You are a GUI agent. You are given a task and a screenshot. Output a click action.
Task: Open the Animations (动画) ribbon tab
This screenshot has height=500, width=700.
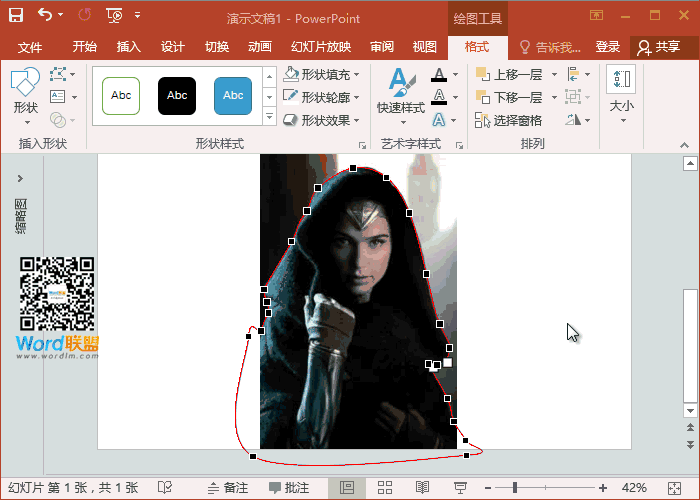tap(260, 47)
